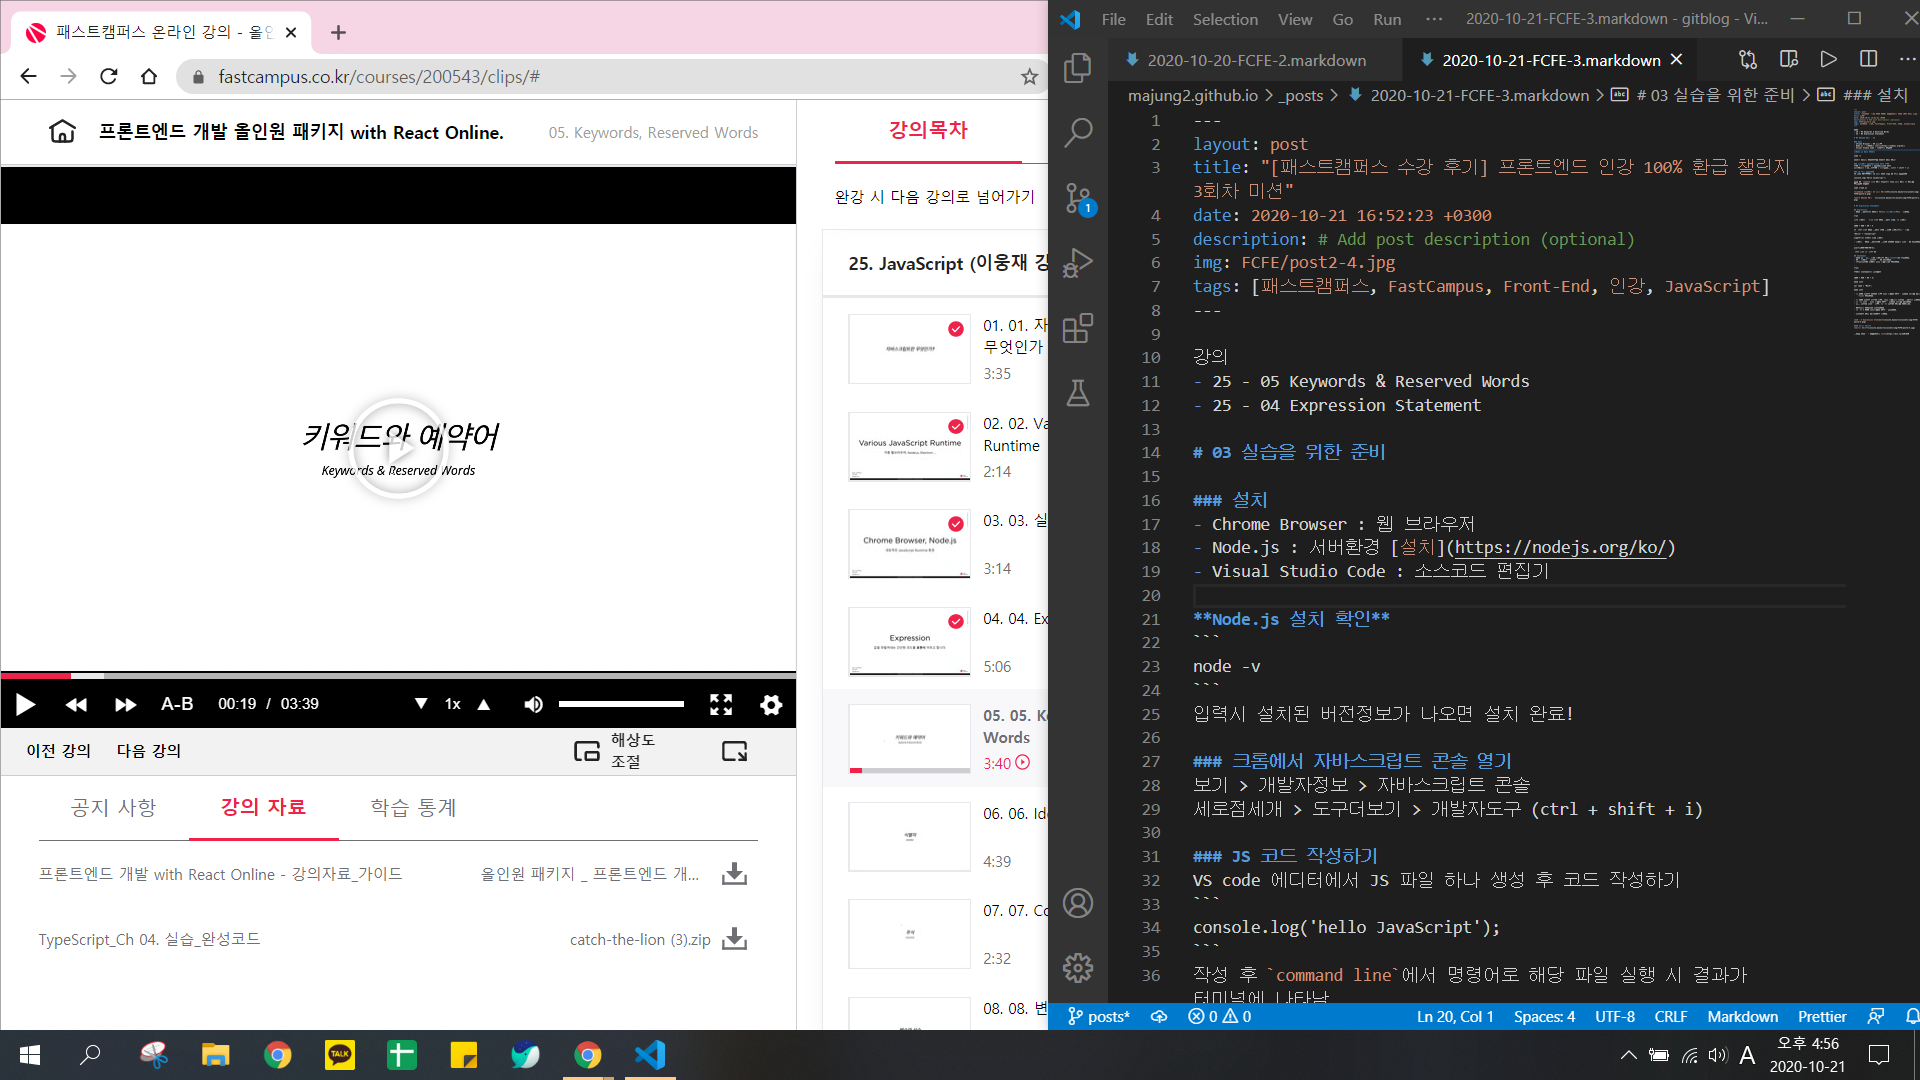
Task: Open VS Code File menu
Action: tap(1113, 19)
